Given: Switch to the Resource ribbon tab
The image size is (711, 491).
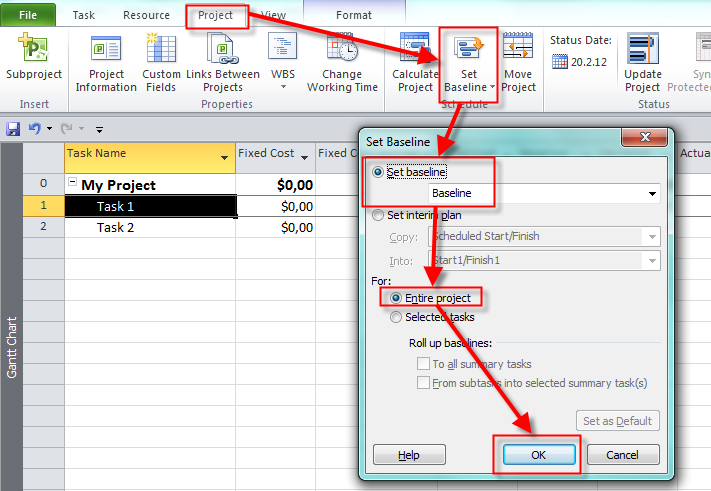Looking at the screenshot, I should [146, 15].
